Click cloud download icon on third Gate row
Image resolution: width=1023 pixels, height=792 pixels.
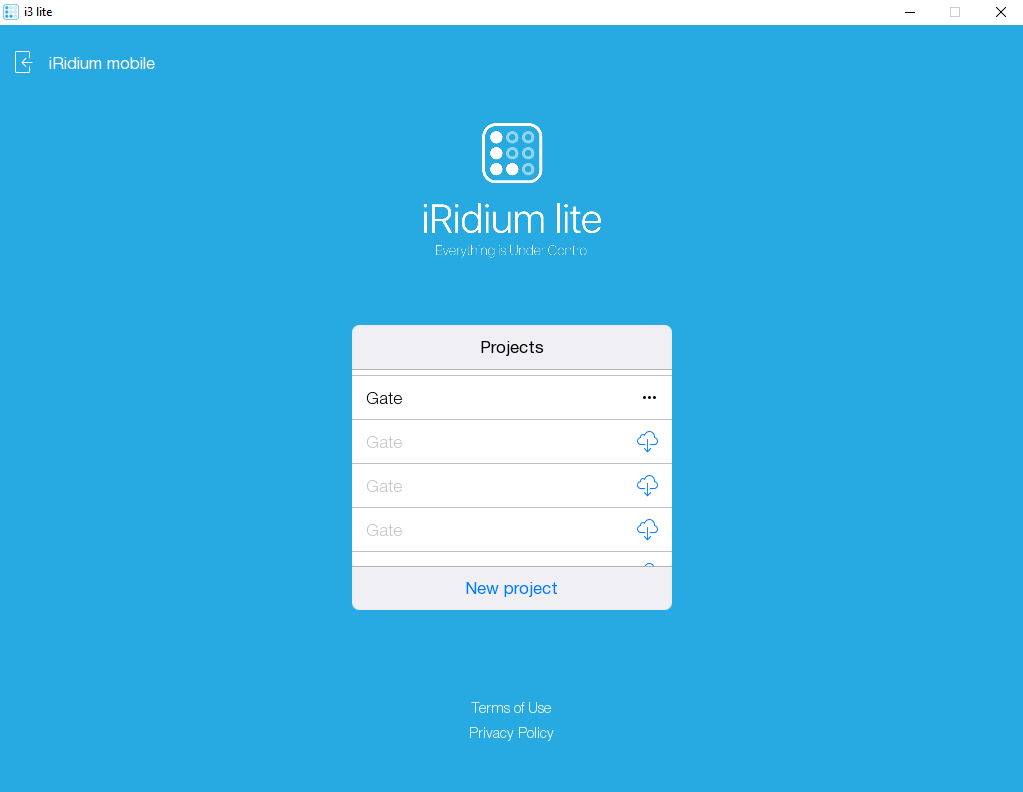click(647, 486)
